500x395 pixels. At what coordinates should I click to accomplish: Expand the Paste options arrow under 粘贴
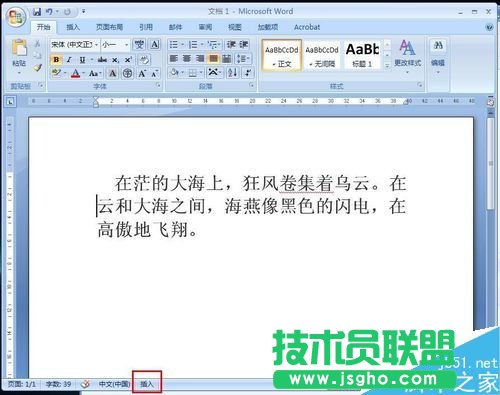[x=19, y=73]
